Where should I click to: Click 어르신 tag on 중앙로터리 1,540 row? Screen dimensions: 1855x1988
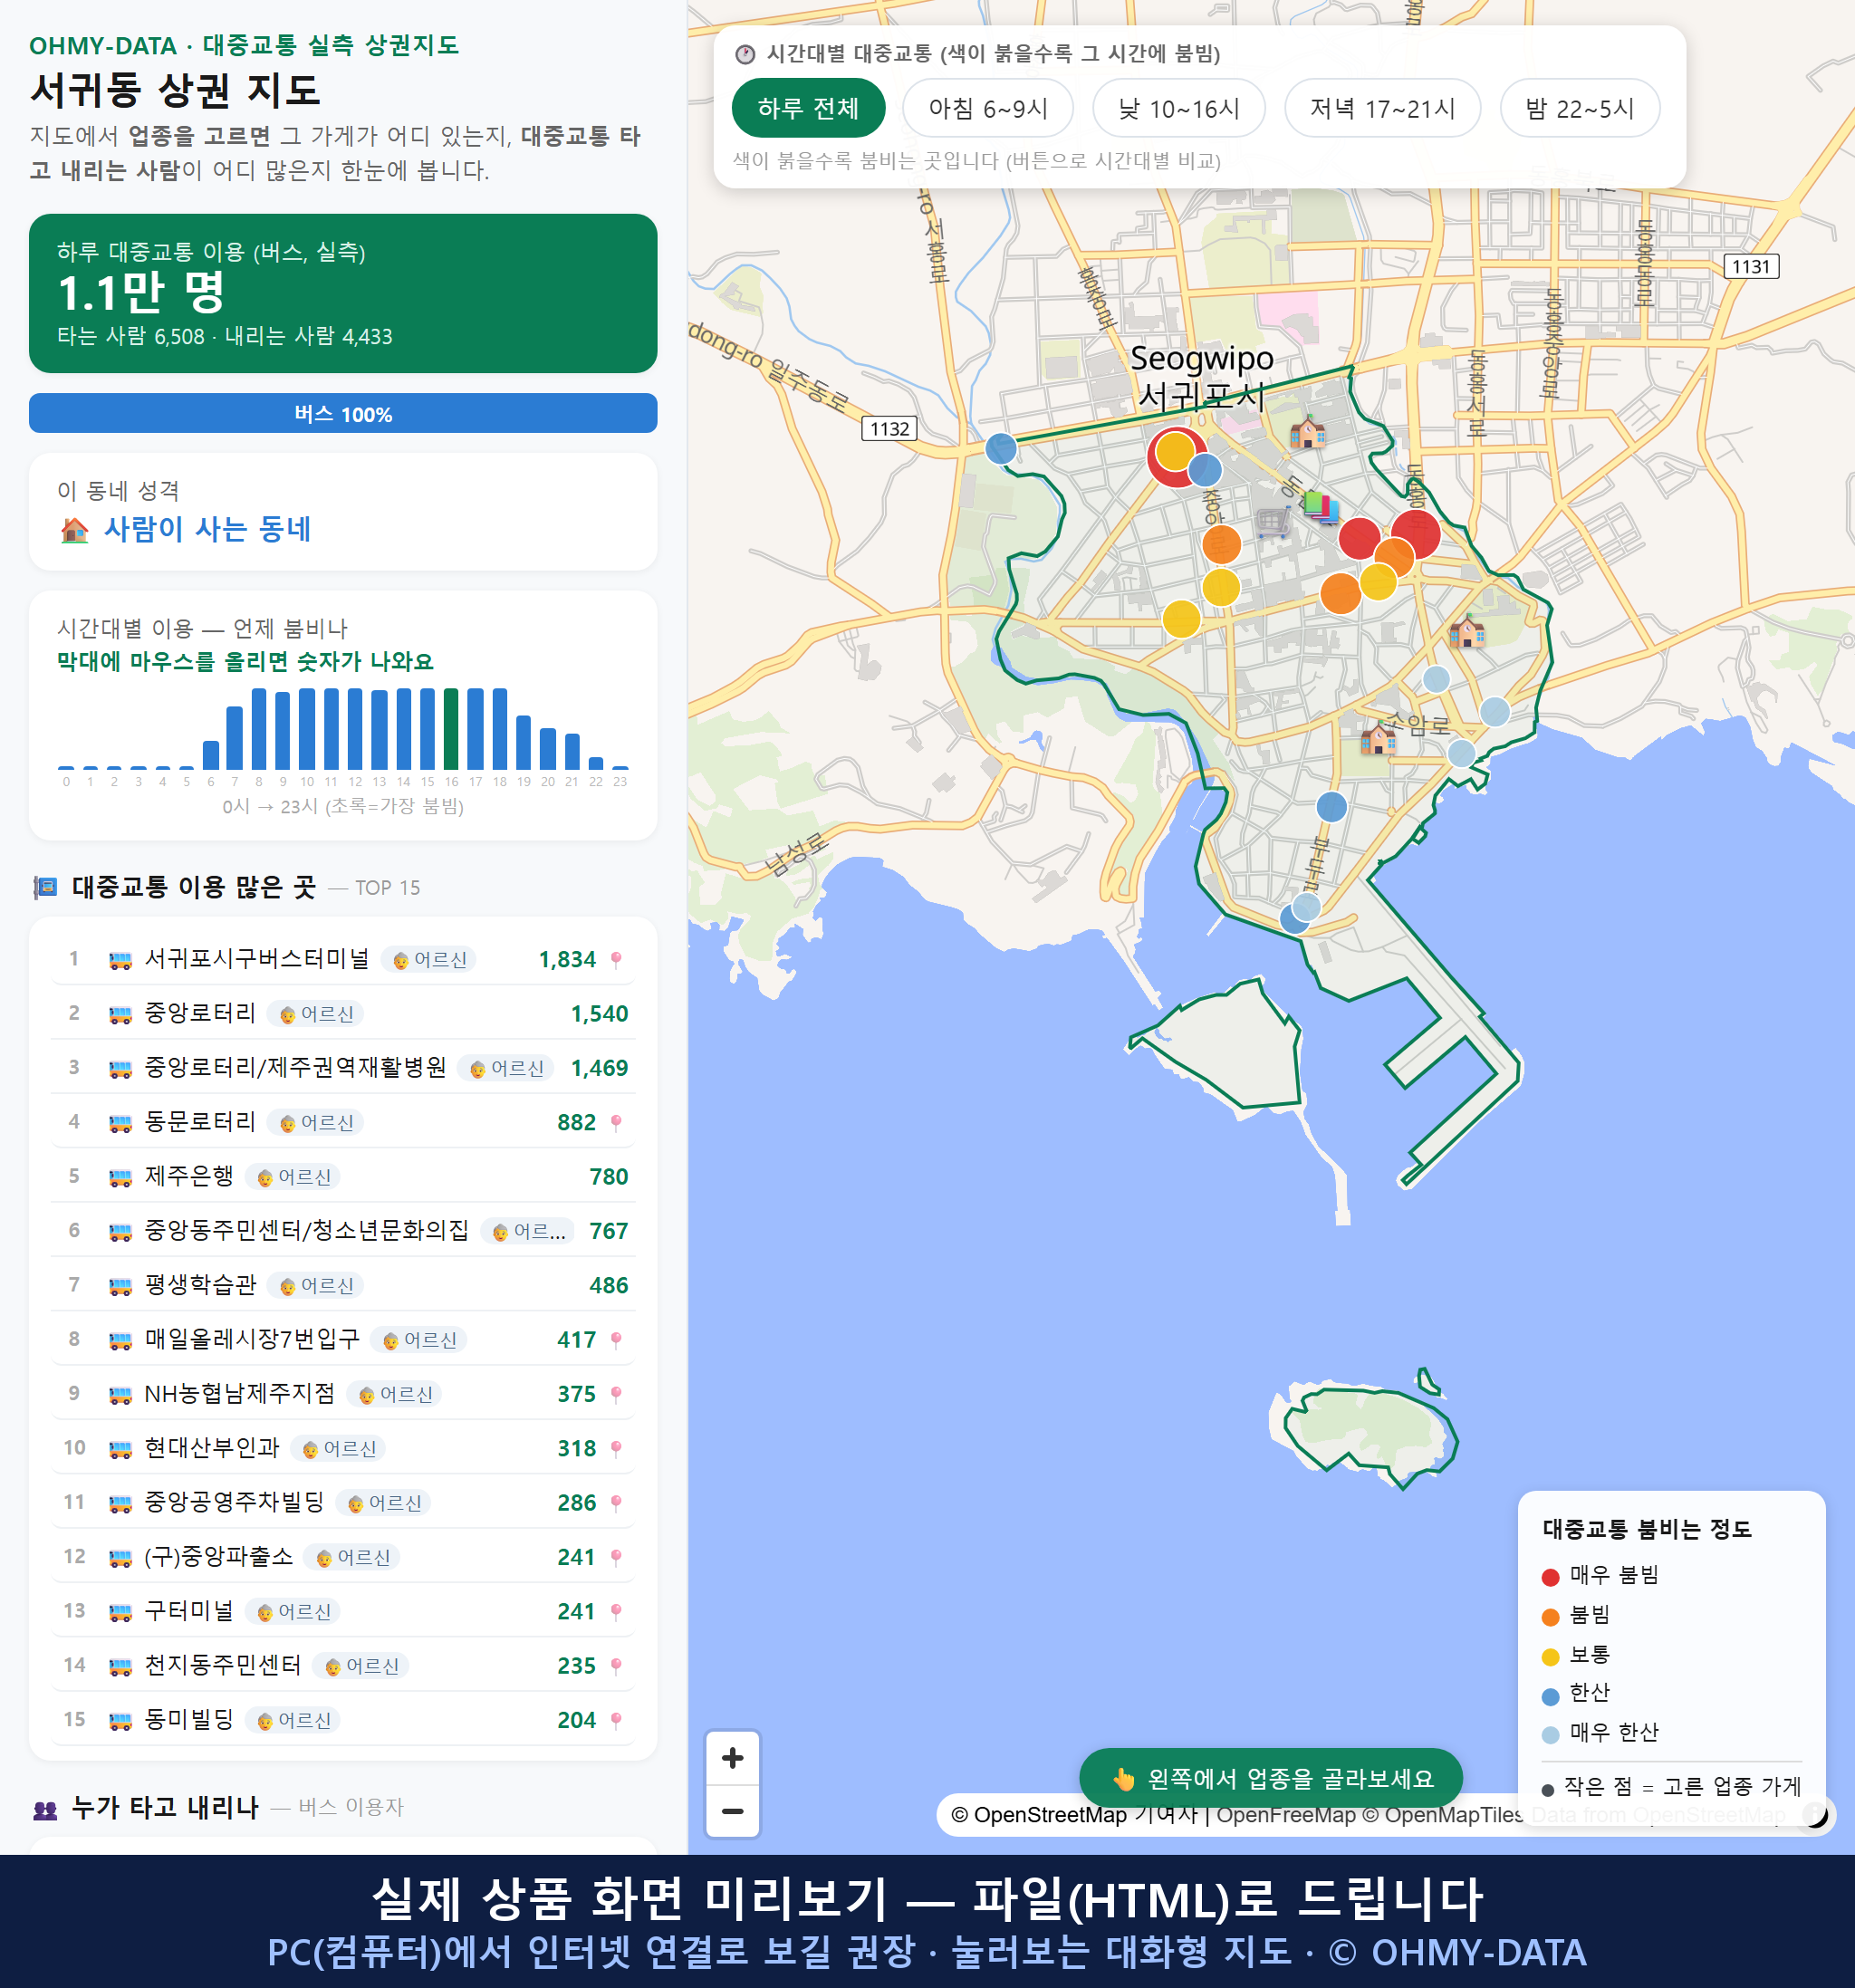(x=316, y=1014)
